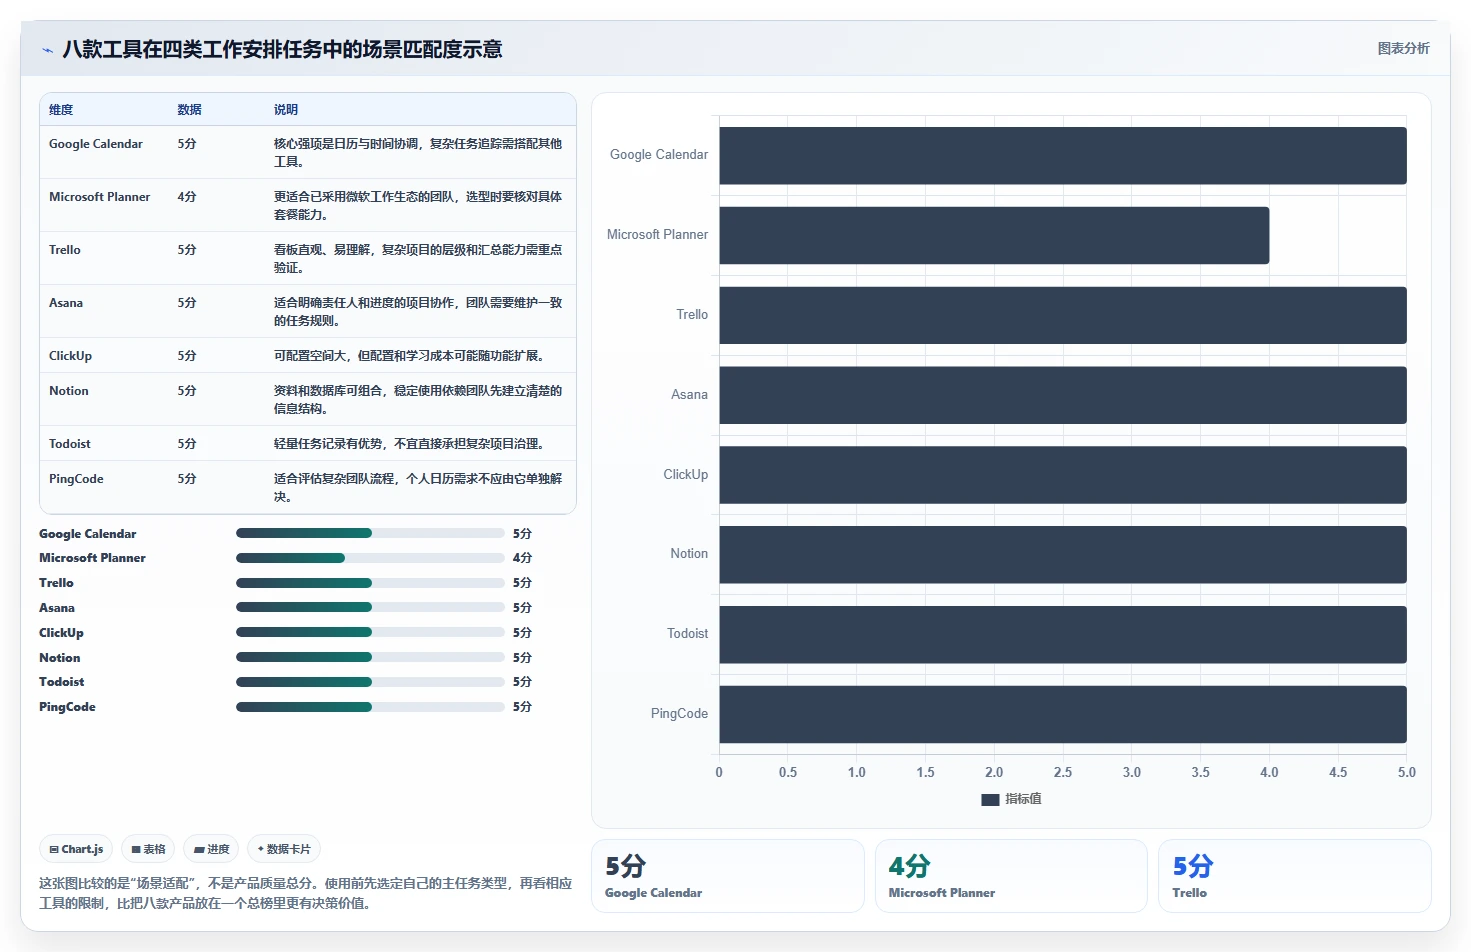
Task: Click the Asana progress bar
Action: point(370,607)
